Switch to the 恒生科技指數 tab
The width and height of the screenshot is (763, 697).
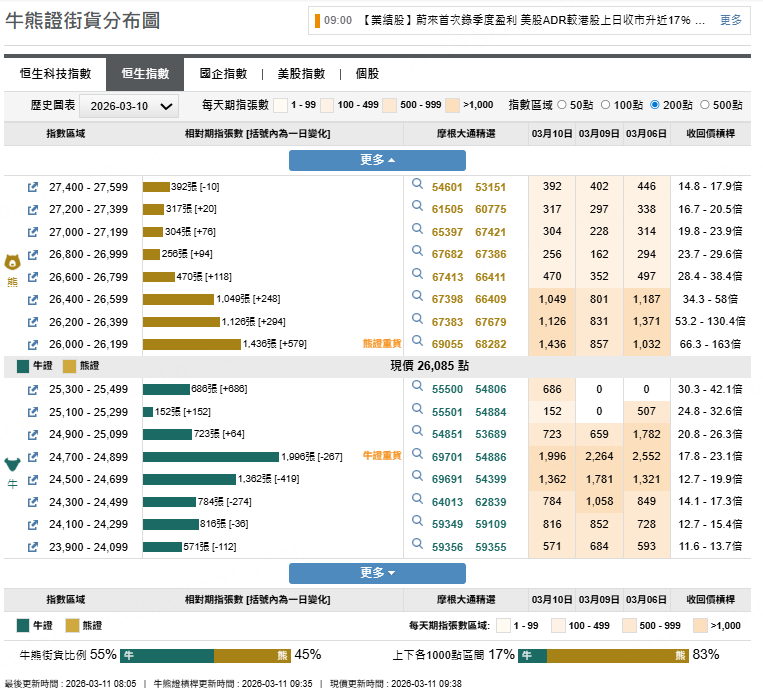(55, 73)
